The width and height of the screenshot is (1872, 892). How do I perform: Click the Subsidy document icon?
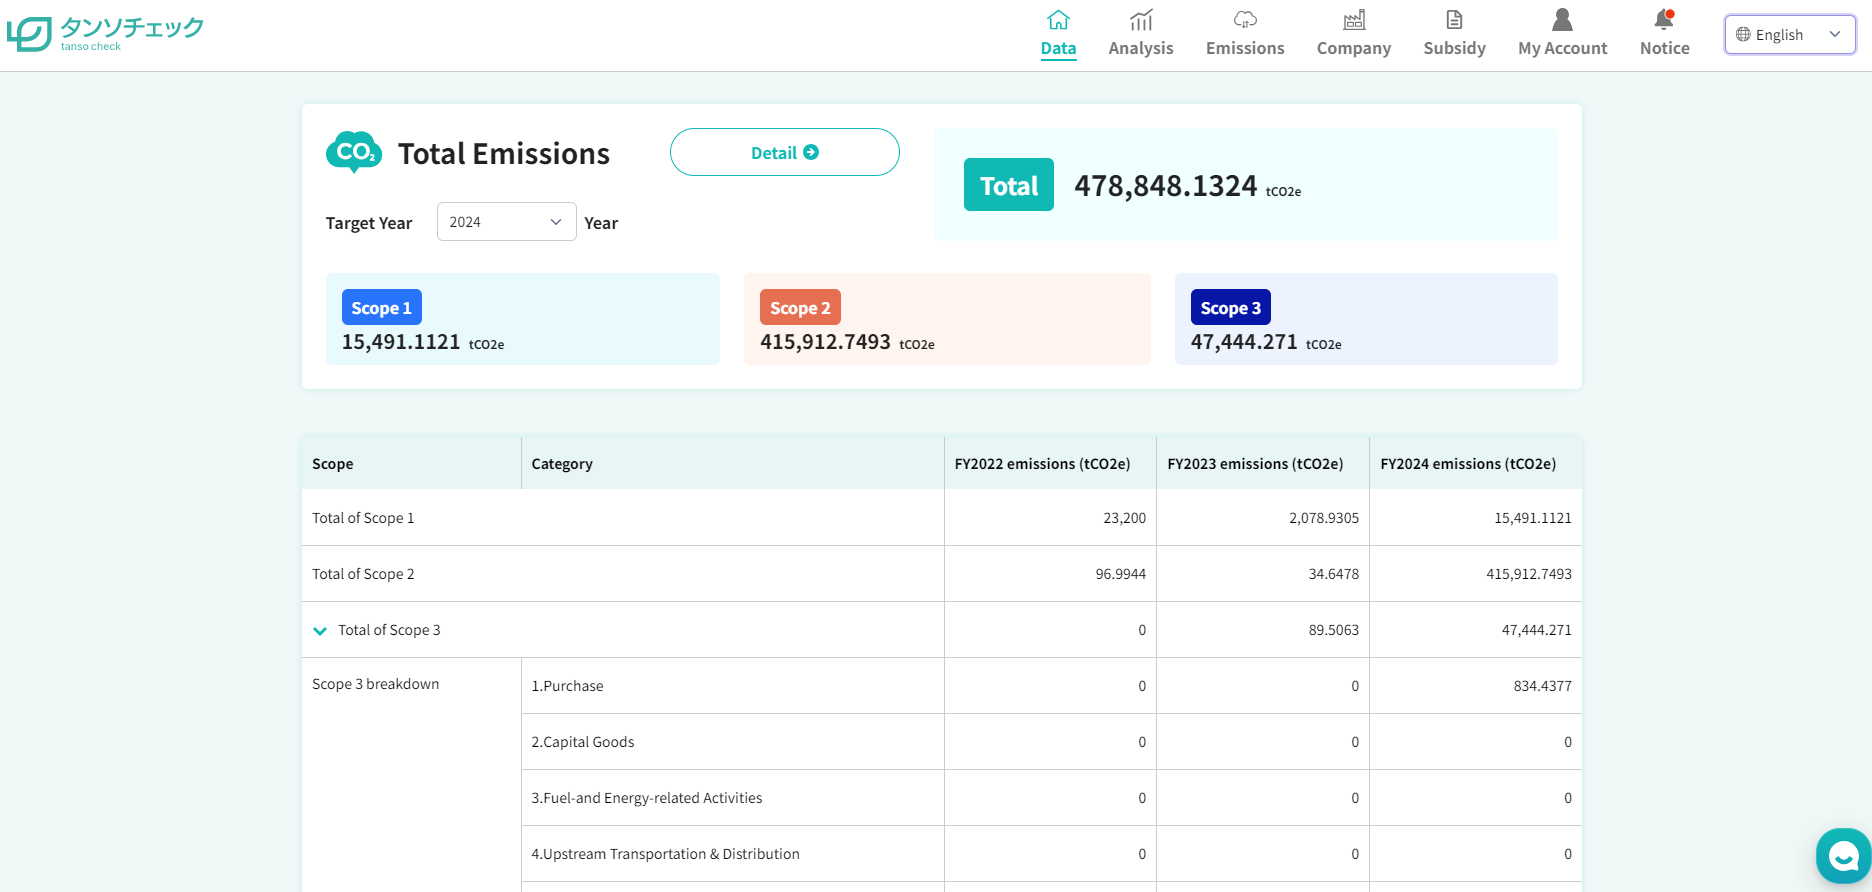[1454, 20]
